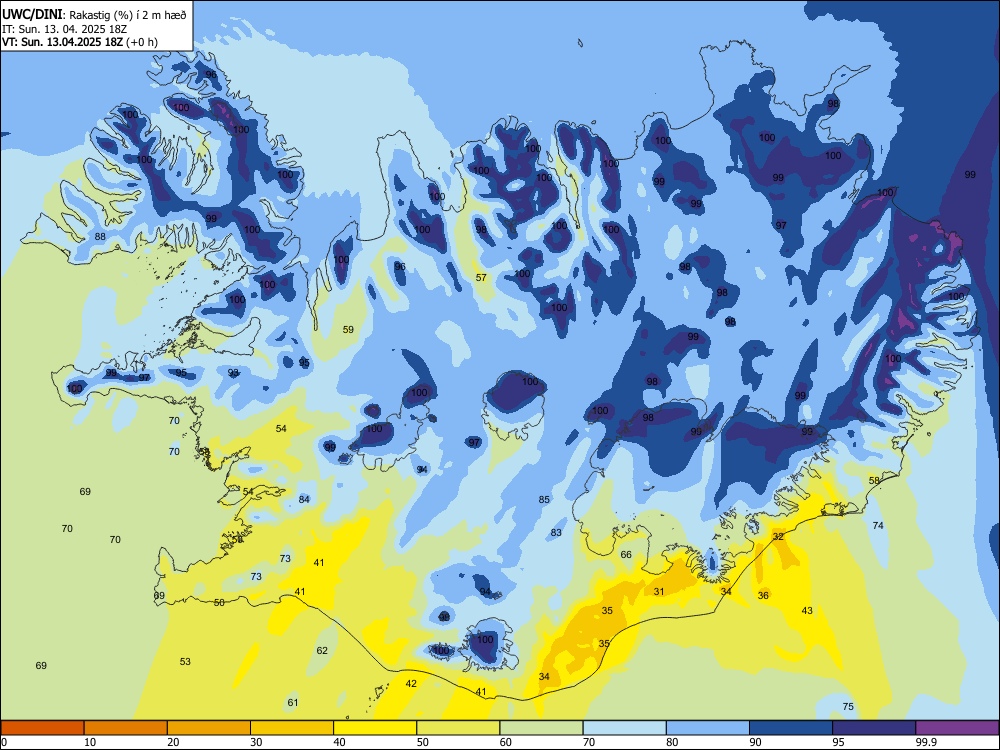Click the legend tick label '99.9'
Screen dimensions: 1000x750
point(926,742)
